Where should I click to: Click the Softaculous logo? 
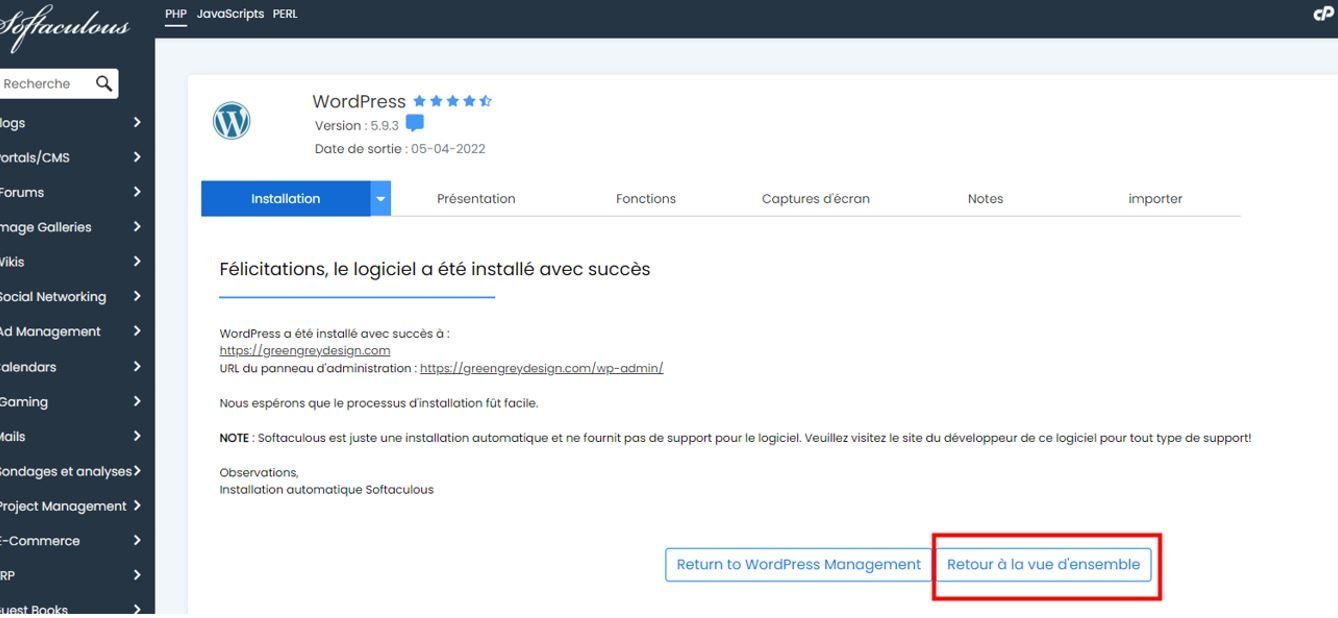point(65,30)
